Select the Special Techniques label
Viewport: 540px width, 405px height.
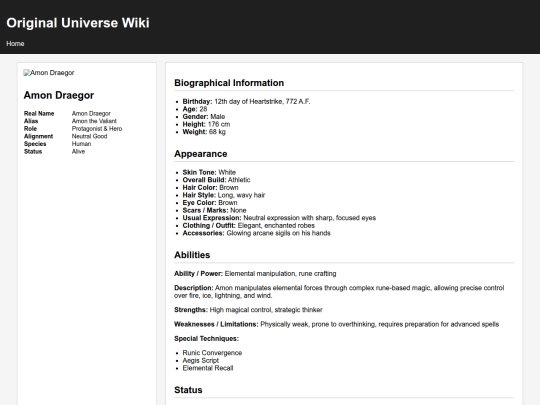[x=207, y=339]
